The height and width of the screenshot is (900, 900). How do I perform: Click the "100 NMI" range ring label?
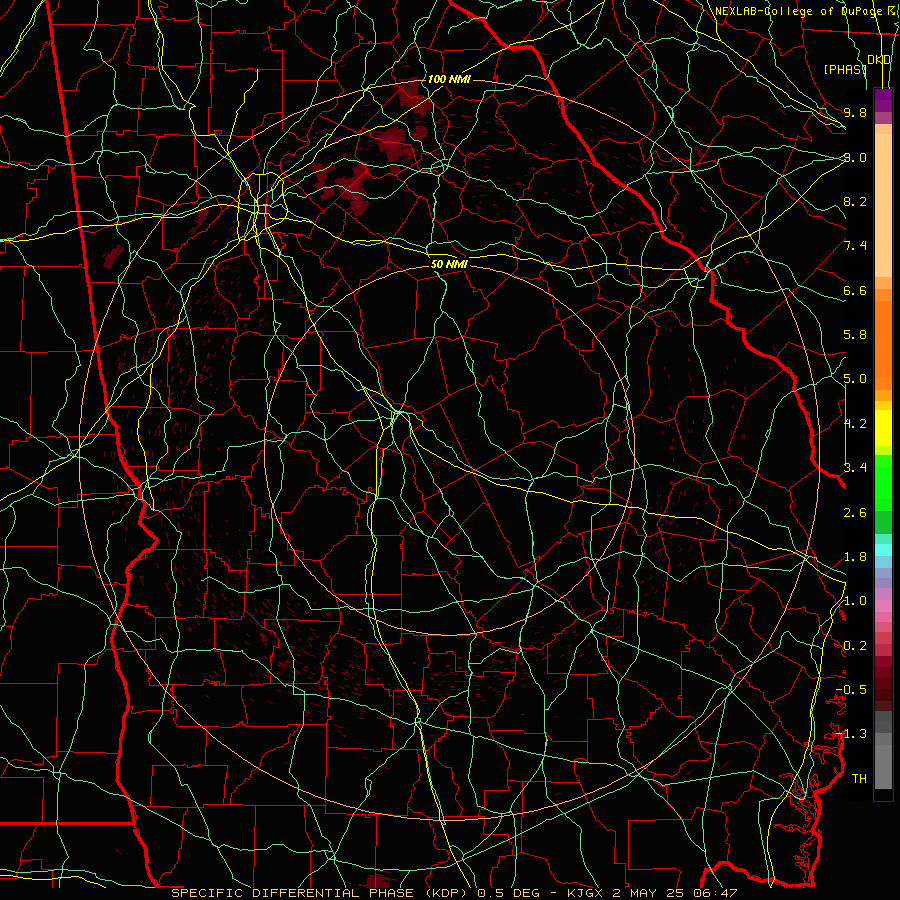click(449, 79)
